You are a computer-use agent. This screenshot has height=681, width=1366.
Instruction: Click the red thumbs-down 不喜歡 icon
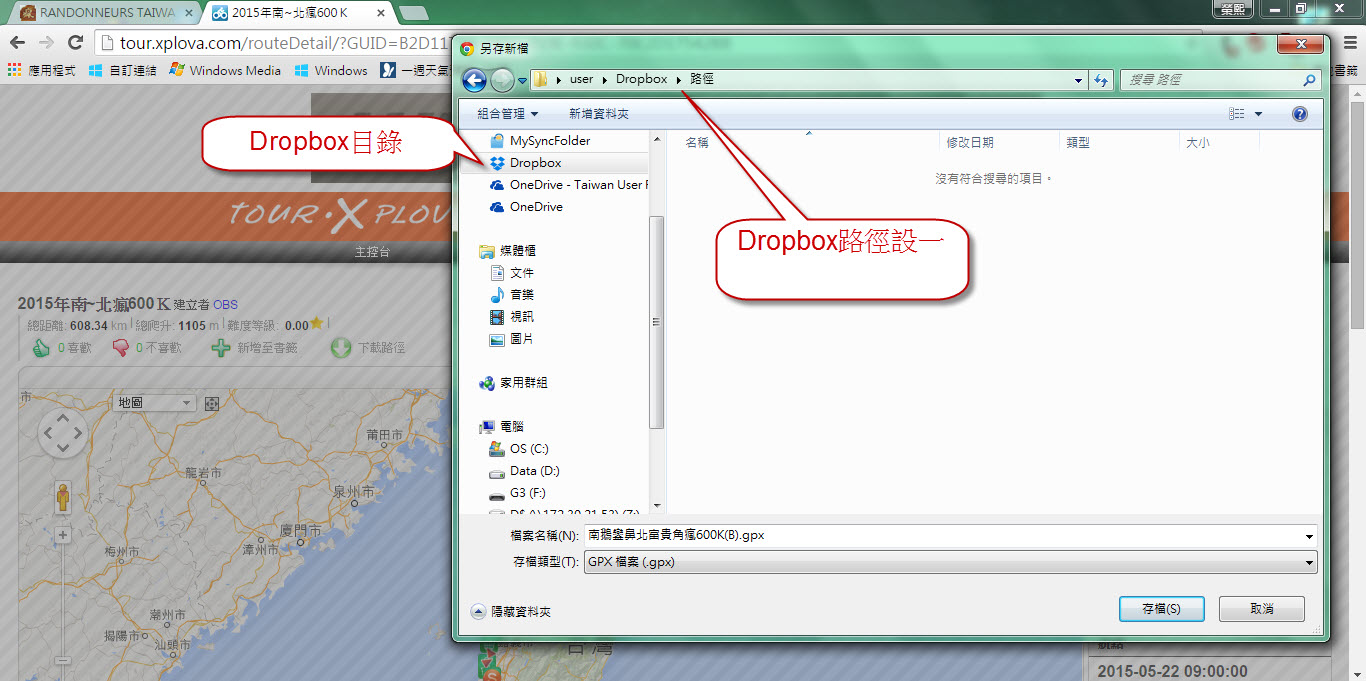(121, 348)
